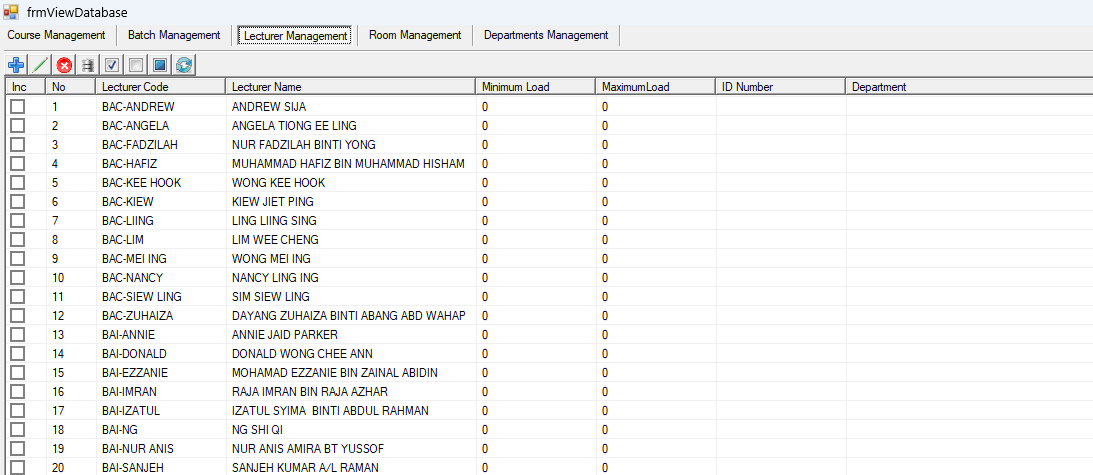Select MOHAMAD EZZANIE BIN ZAINAL ABIDIN cell
1093x475 pixels.
[x=351, y=372]
